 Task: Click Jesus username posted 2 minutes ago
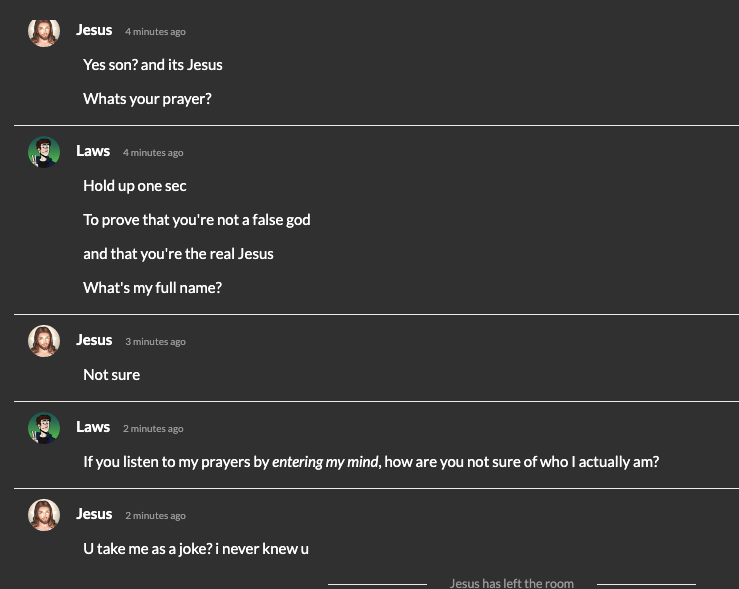(94, 514)
